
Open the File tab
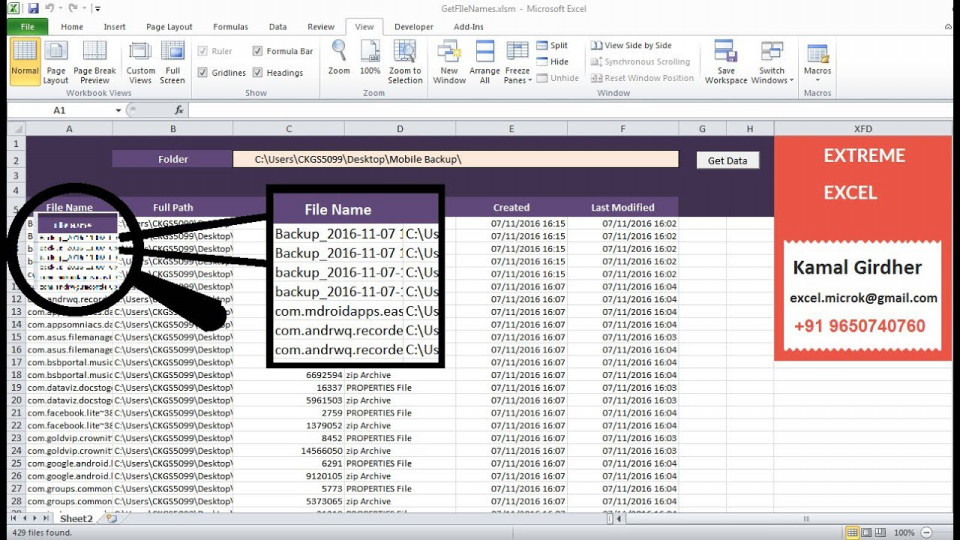tap(27, 26)
